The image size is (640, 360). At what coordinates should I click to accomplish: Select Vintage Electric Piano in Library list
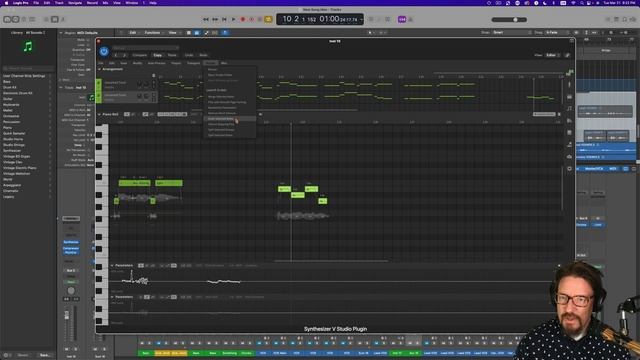[20, 168]
